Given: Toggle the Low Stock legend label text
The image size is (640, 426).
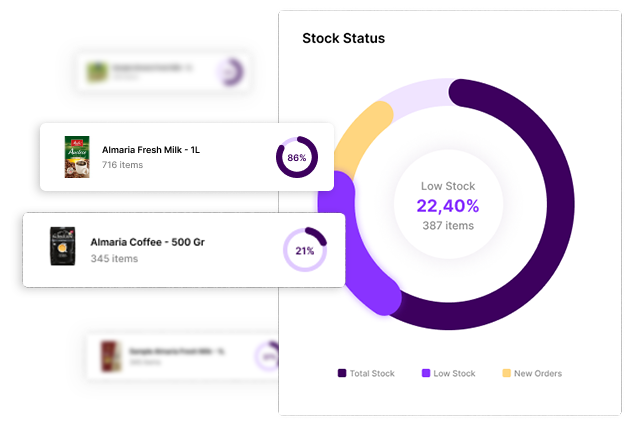Looking at the screenshot, I should tap(457, 373).
